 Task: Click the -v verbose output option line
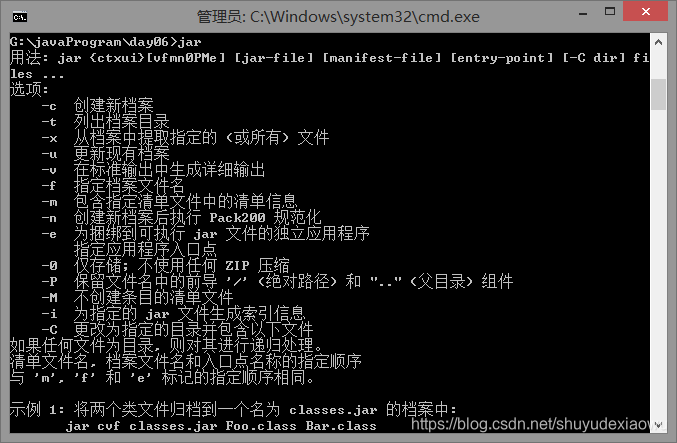153,170
